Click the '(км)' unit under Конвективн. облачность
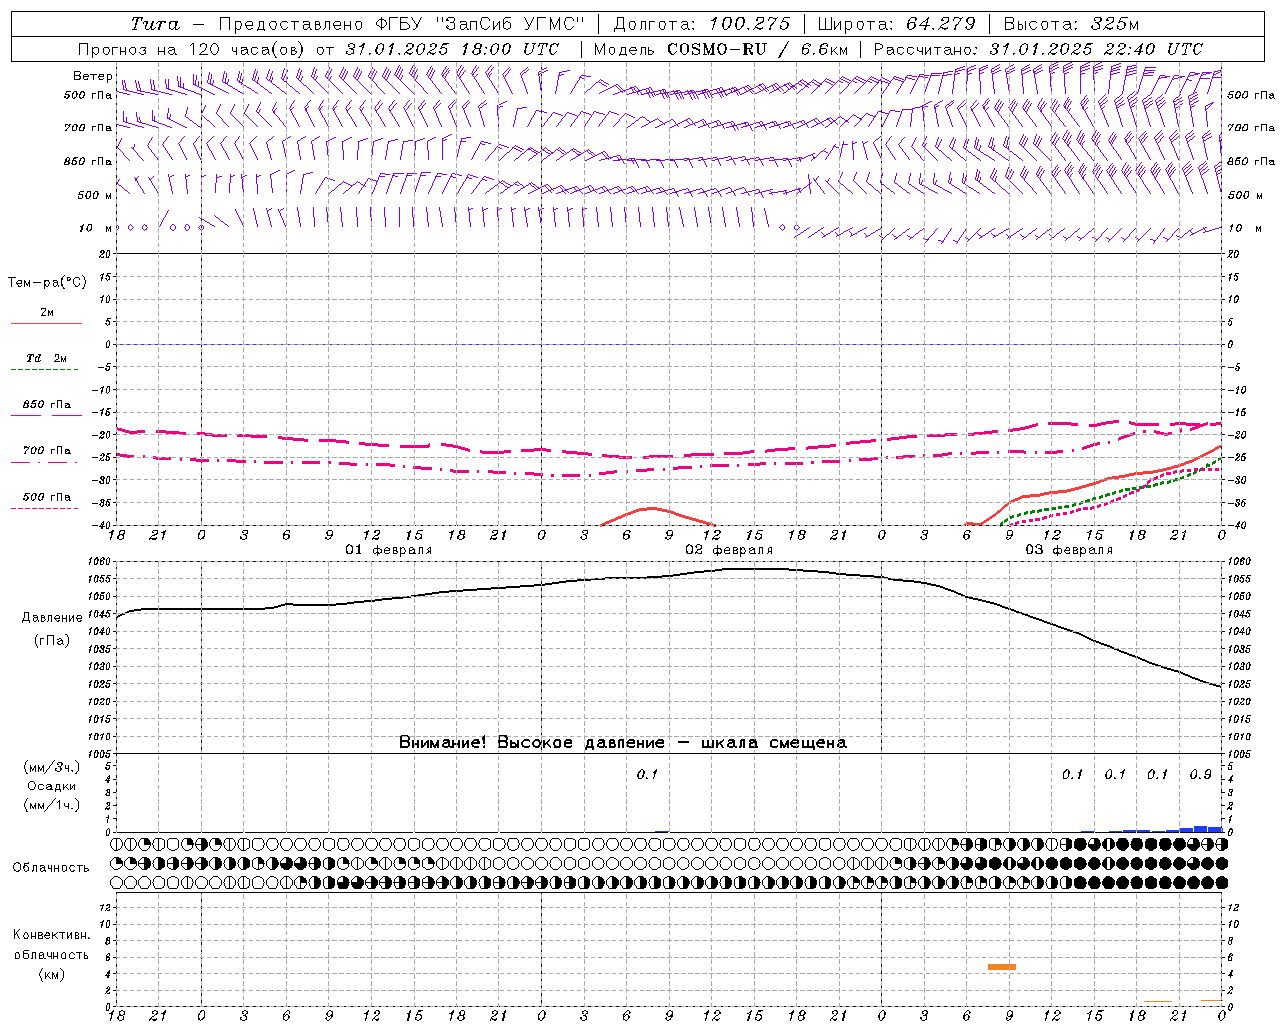 (52, 973)
